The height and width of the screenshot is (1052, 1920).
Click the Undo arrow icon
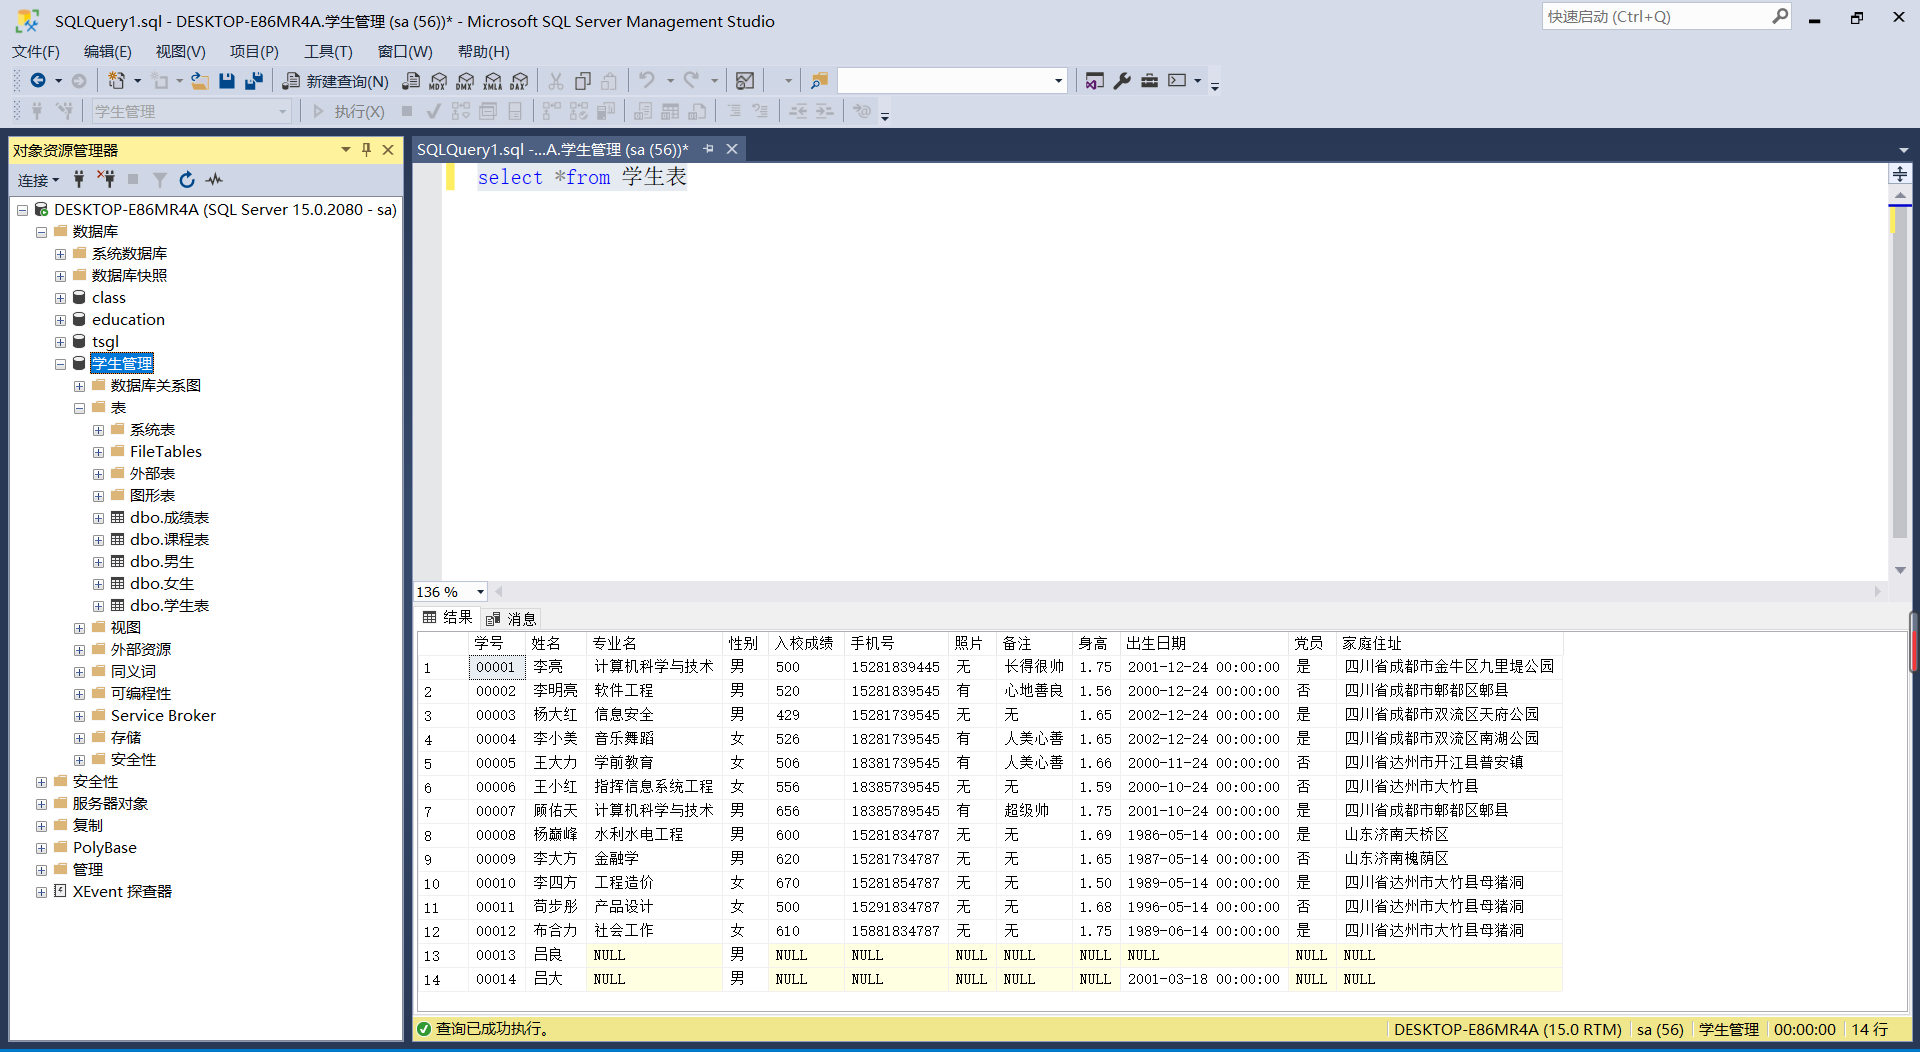pos(647,81)
